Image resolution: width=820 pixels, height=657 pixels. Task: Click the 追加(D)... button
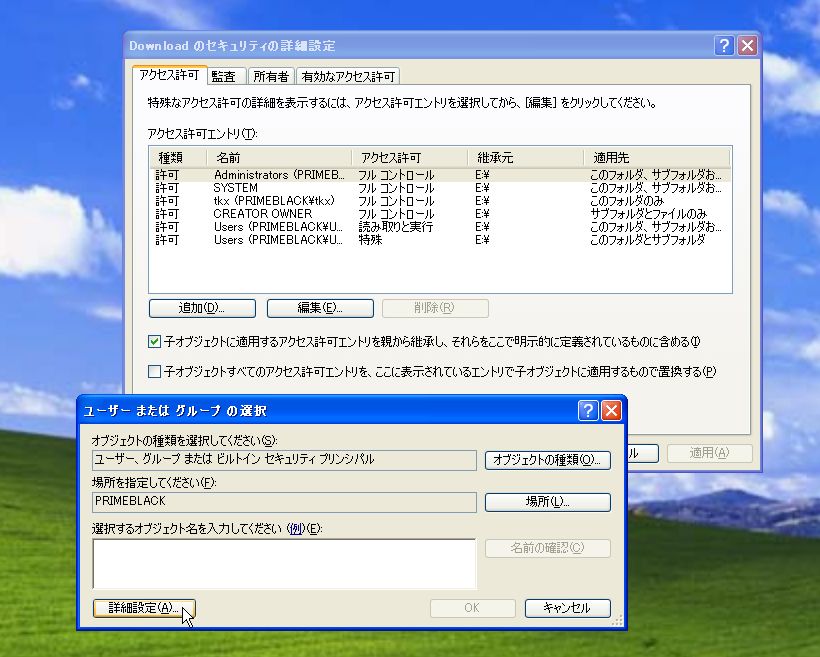(202, 308)
